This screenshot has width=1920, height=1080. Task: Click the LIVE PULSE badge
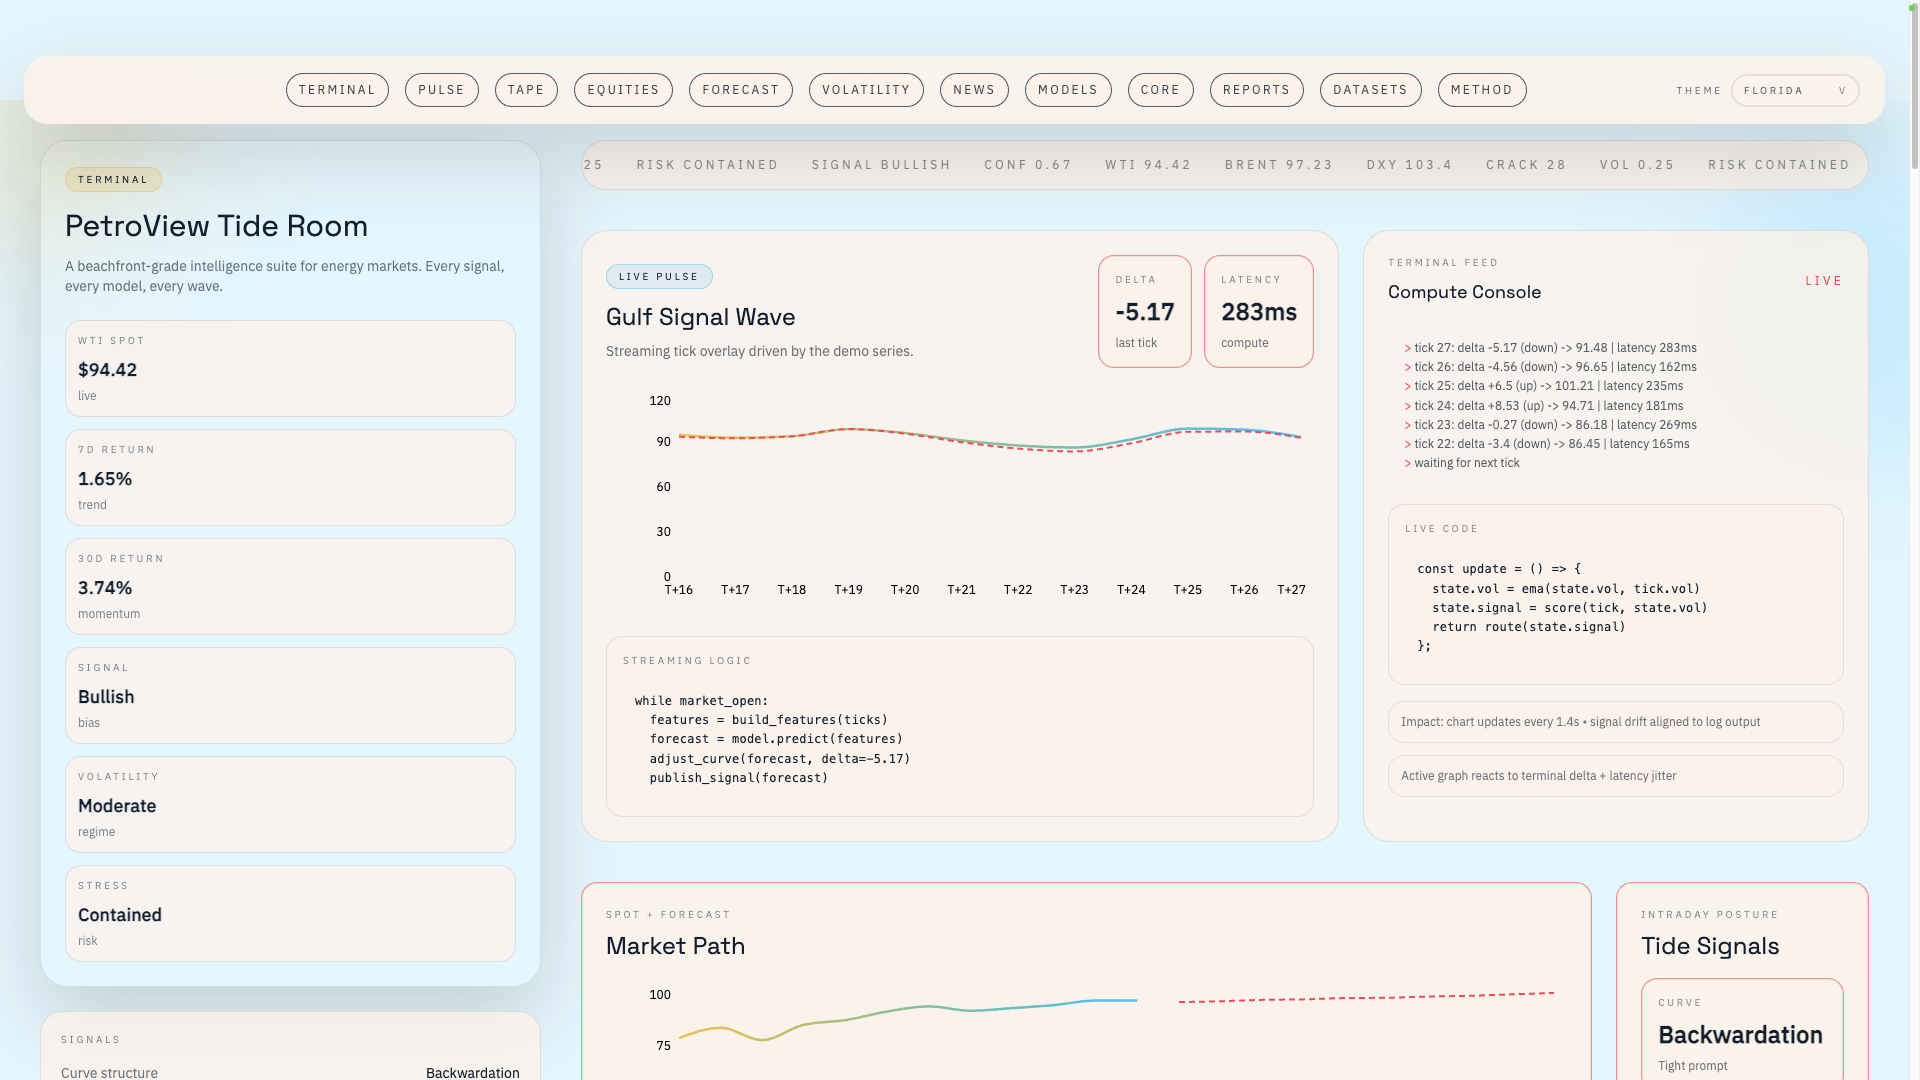coord(659,277)
